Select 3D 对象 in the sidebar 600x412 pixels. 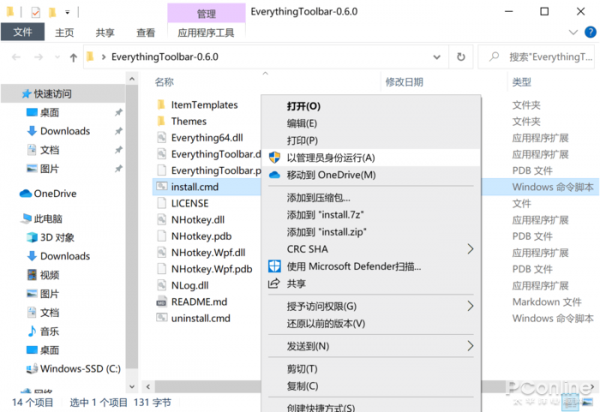point(57,237)
